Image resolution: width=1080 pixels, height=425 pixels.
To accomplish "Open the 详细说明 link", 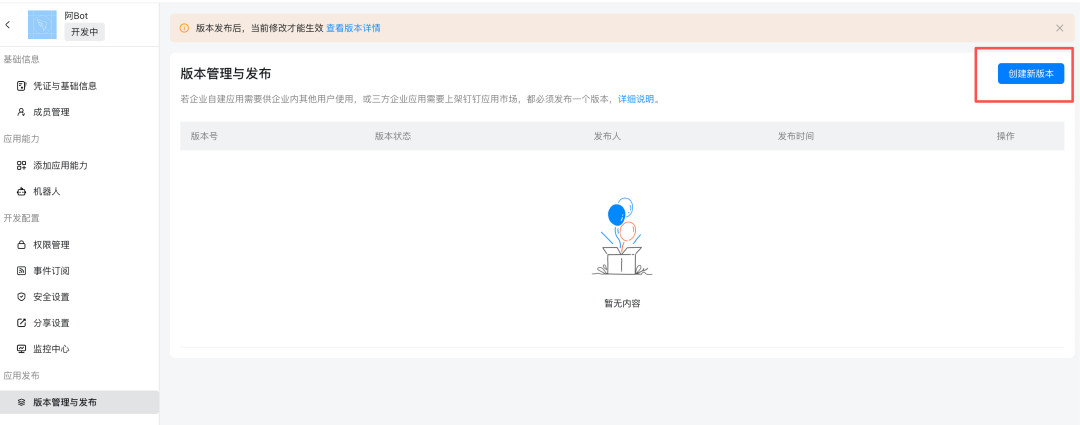I will (x=636, y=99).
